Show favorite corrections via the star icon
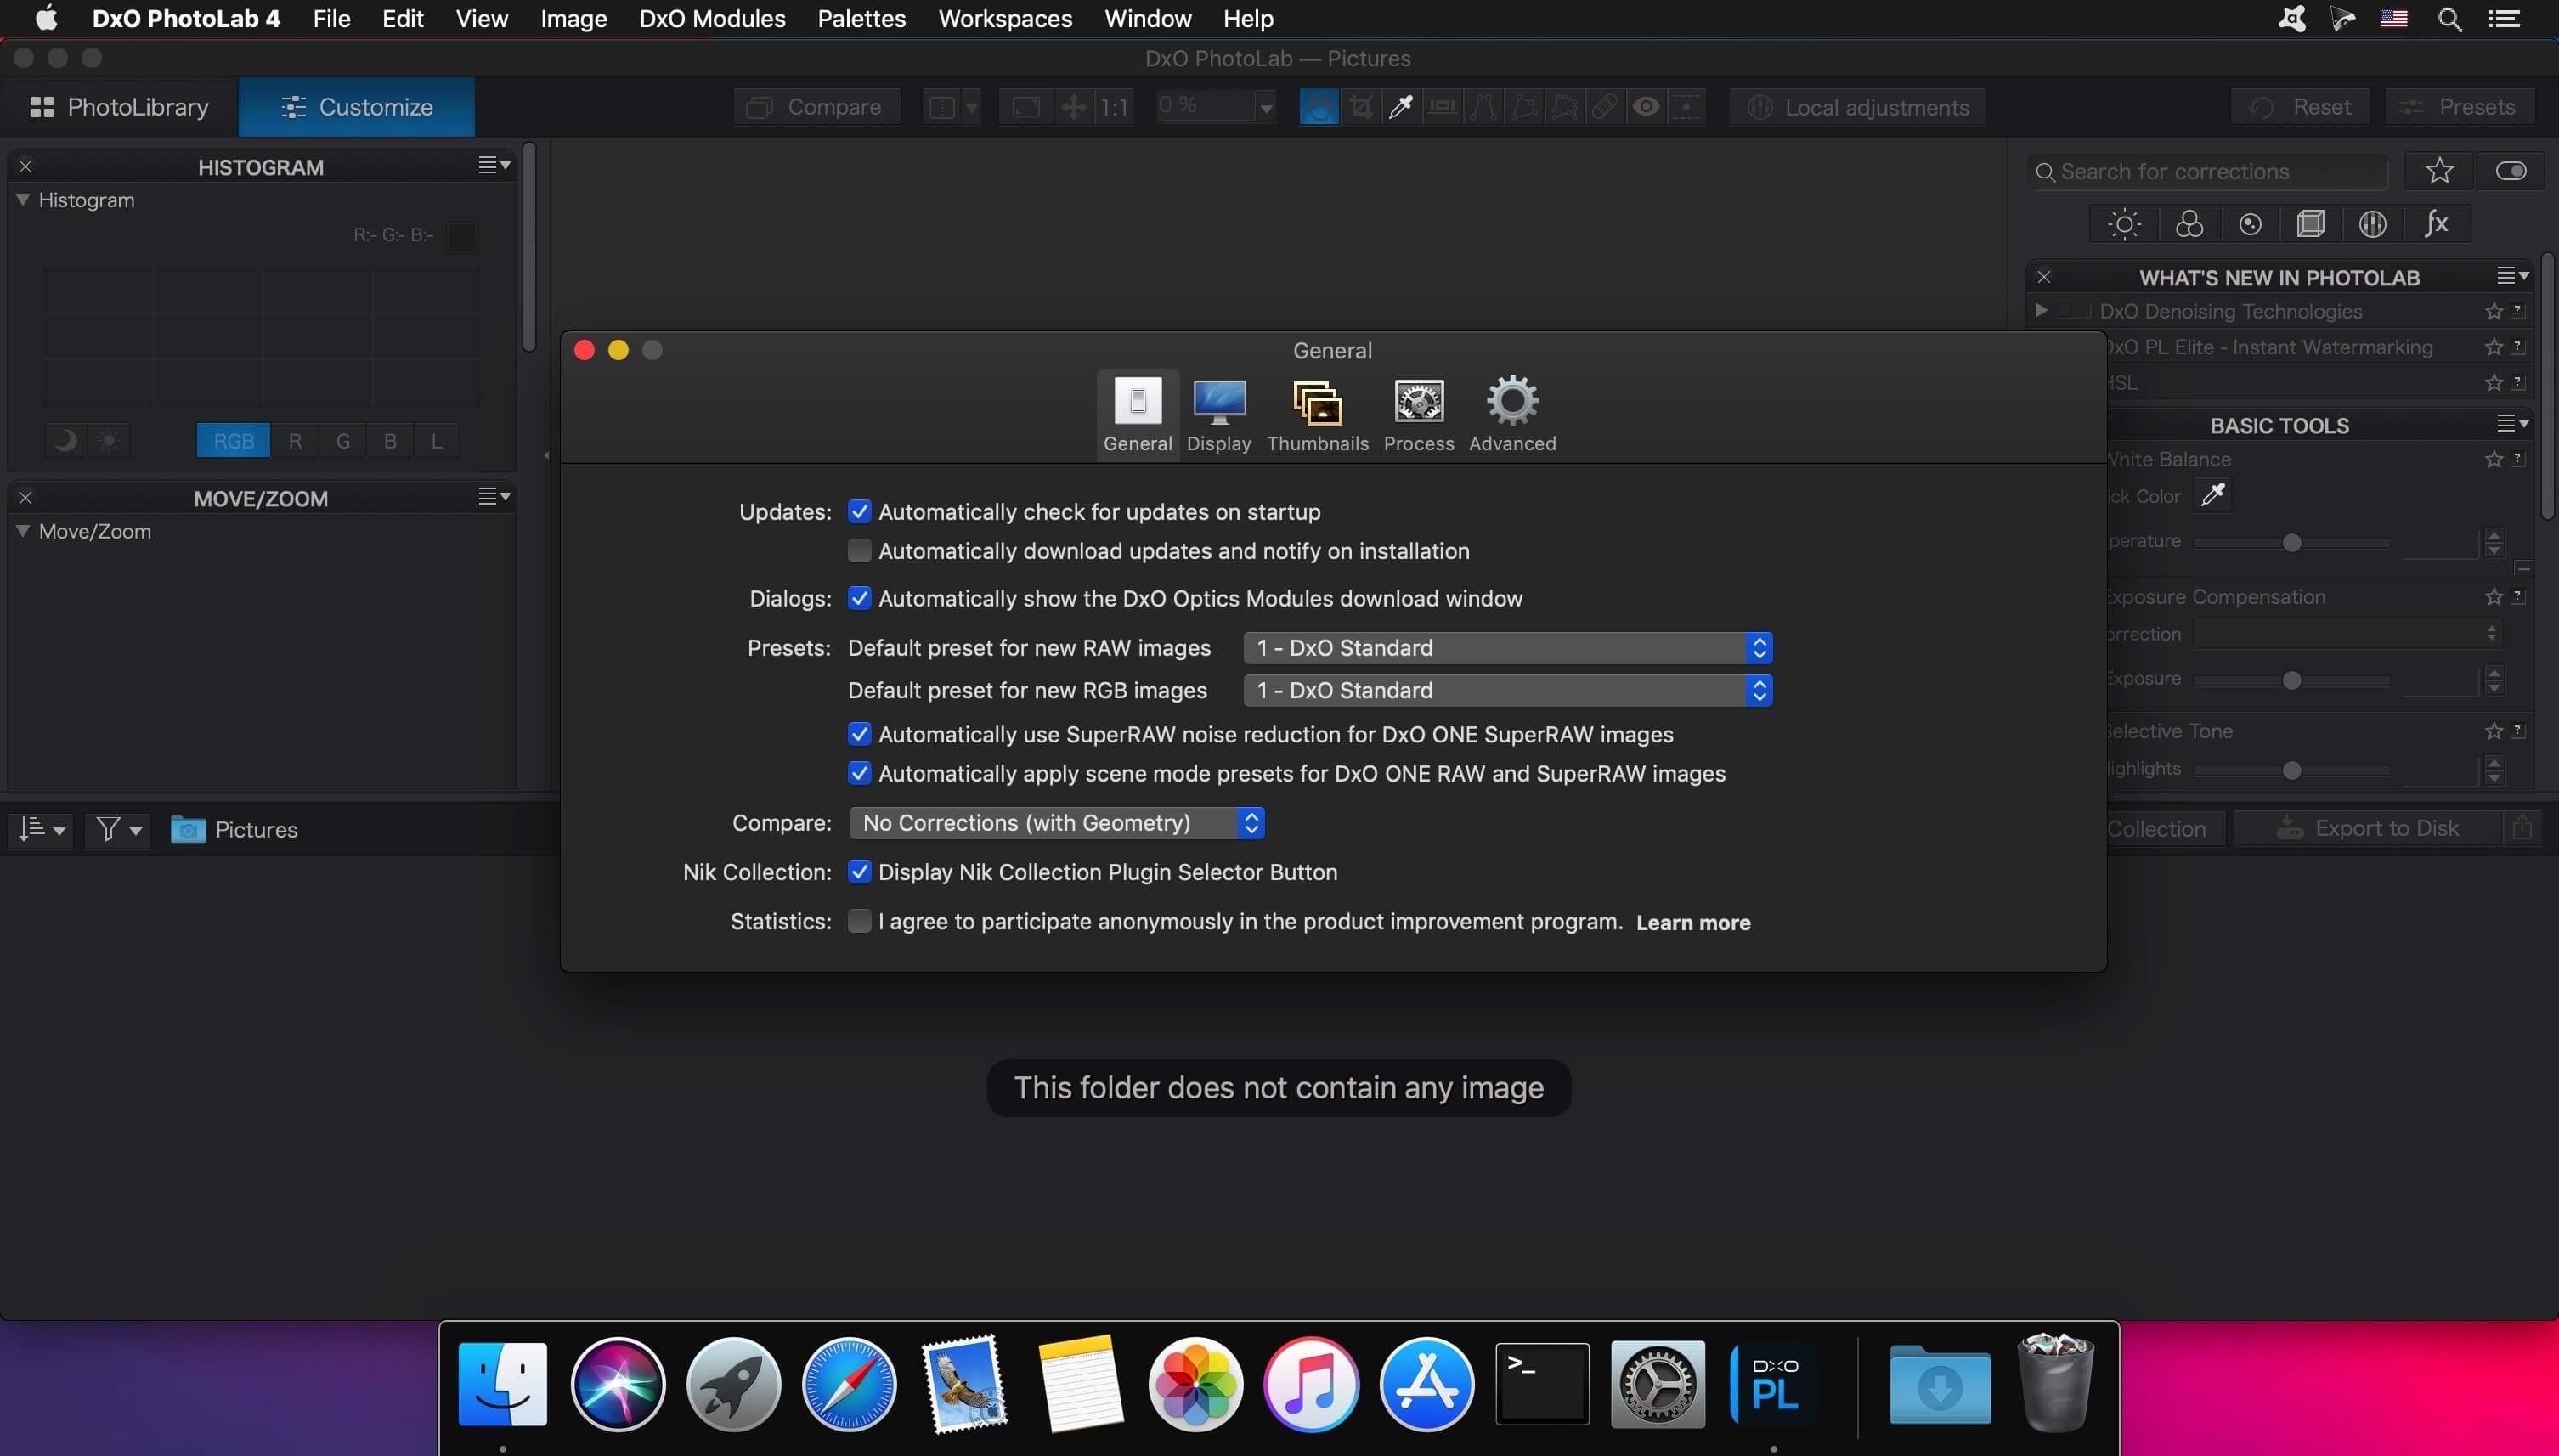Image resolution: width=2559 pixels, height=1456 pixels. 2440,171
